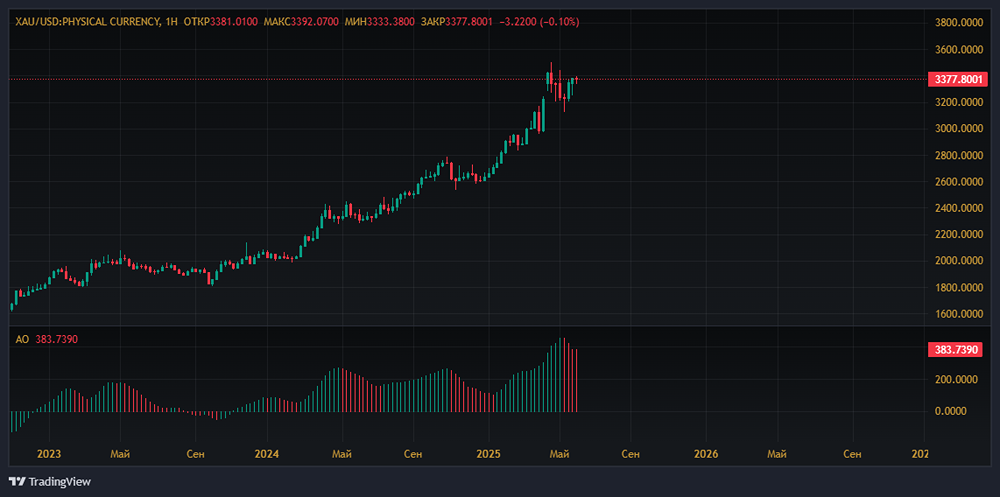Click the red 383.7390 indicator scale label
The width and height of the screenshot is (1000, 497).
pos(956,350)
